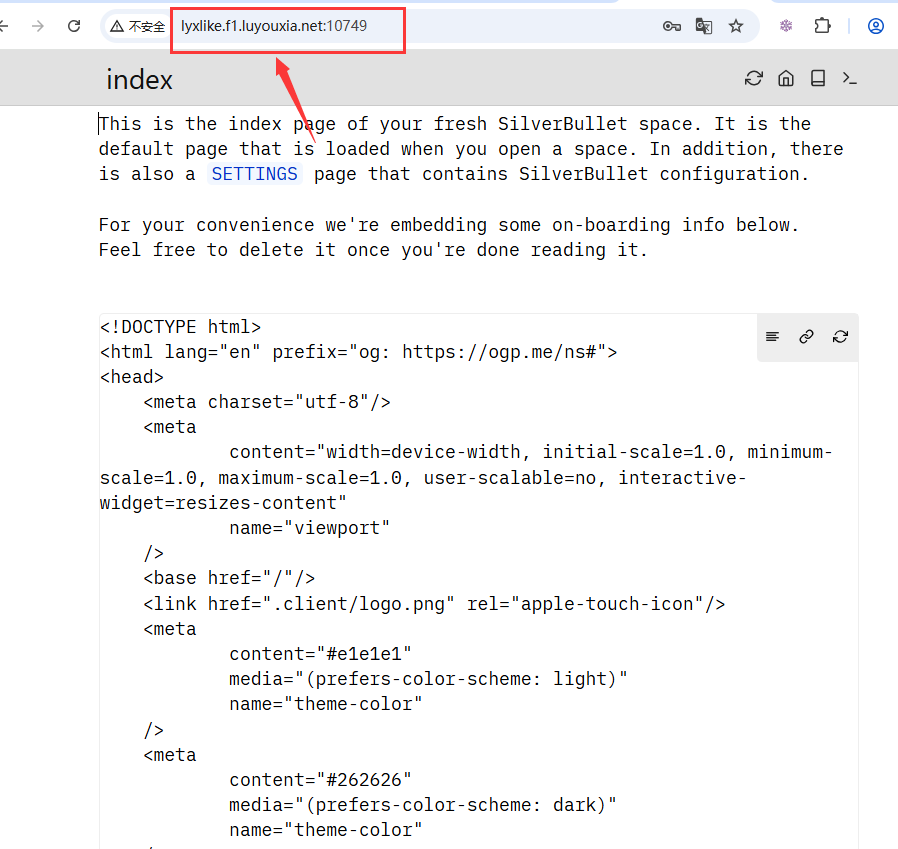This screenshot has width=898, height=849.
Task: Click the browser forward arrow
Action: (38, 26)
